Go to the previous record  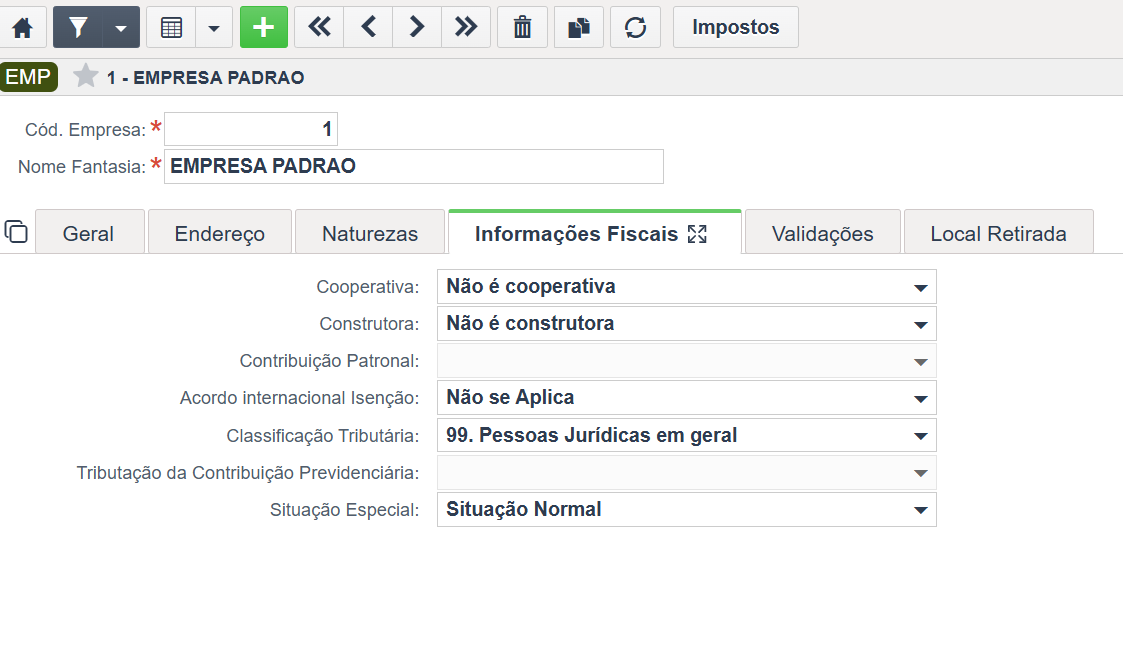pos(368,27)
